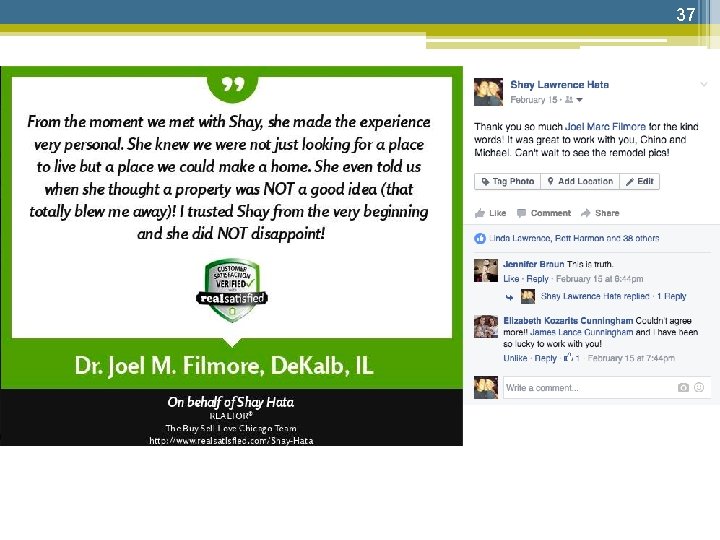Click the Comment action
The image size is (720, 540).
pyautogui.click(x=544, y=213)
